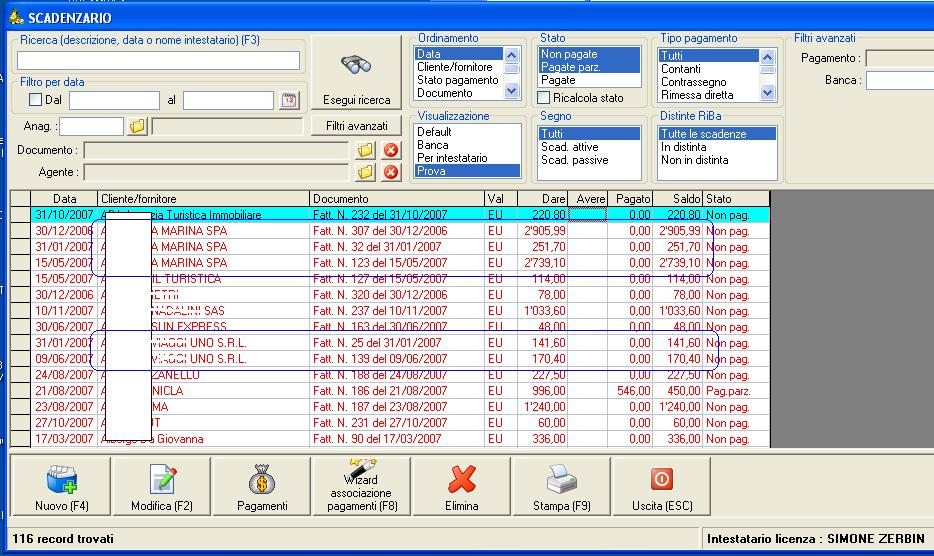Launch Wizard associazione pagamenti (F8)
Screen dimensions: 934x556
pos(362,486)
